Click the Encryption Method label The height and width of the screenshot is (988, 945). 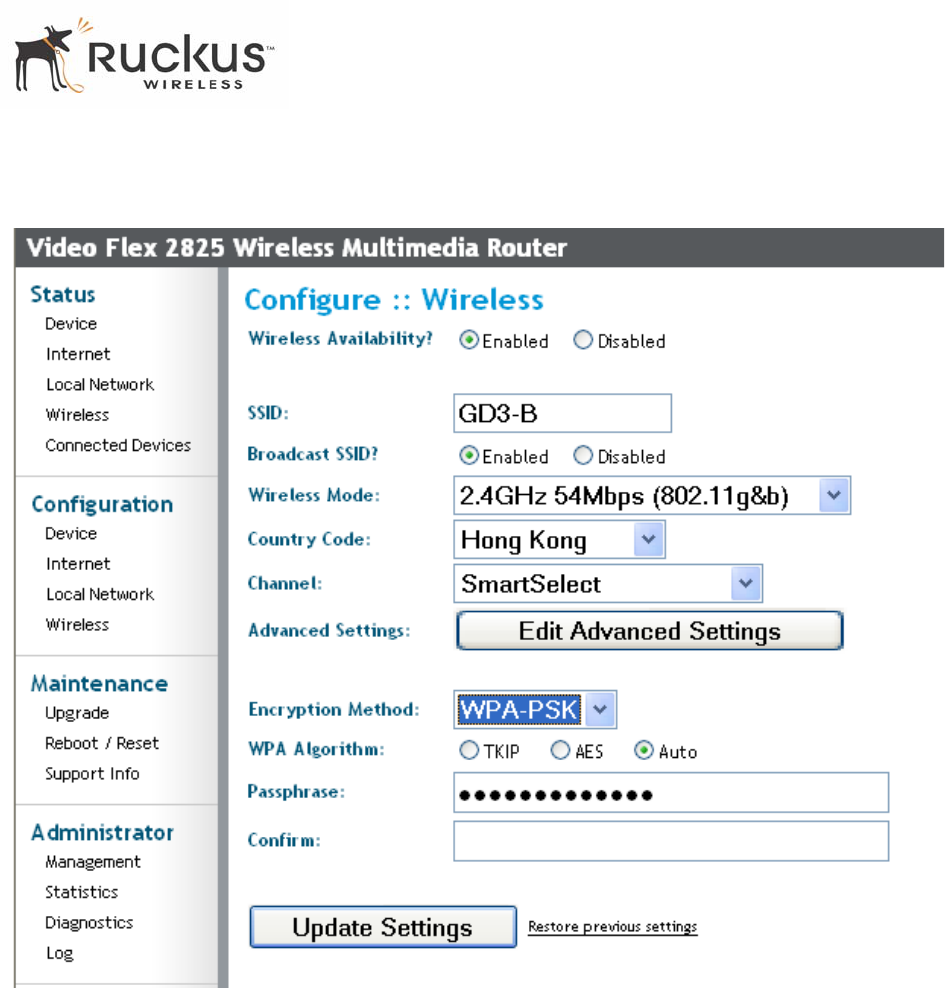[334, 709]
